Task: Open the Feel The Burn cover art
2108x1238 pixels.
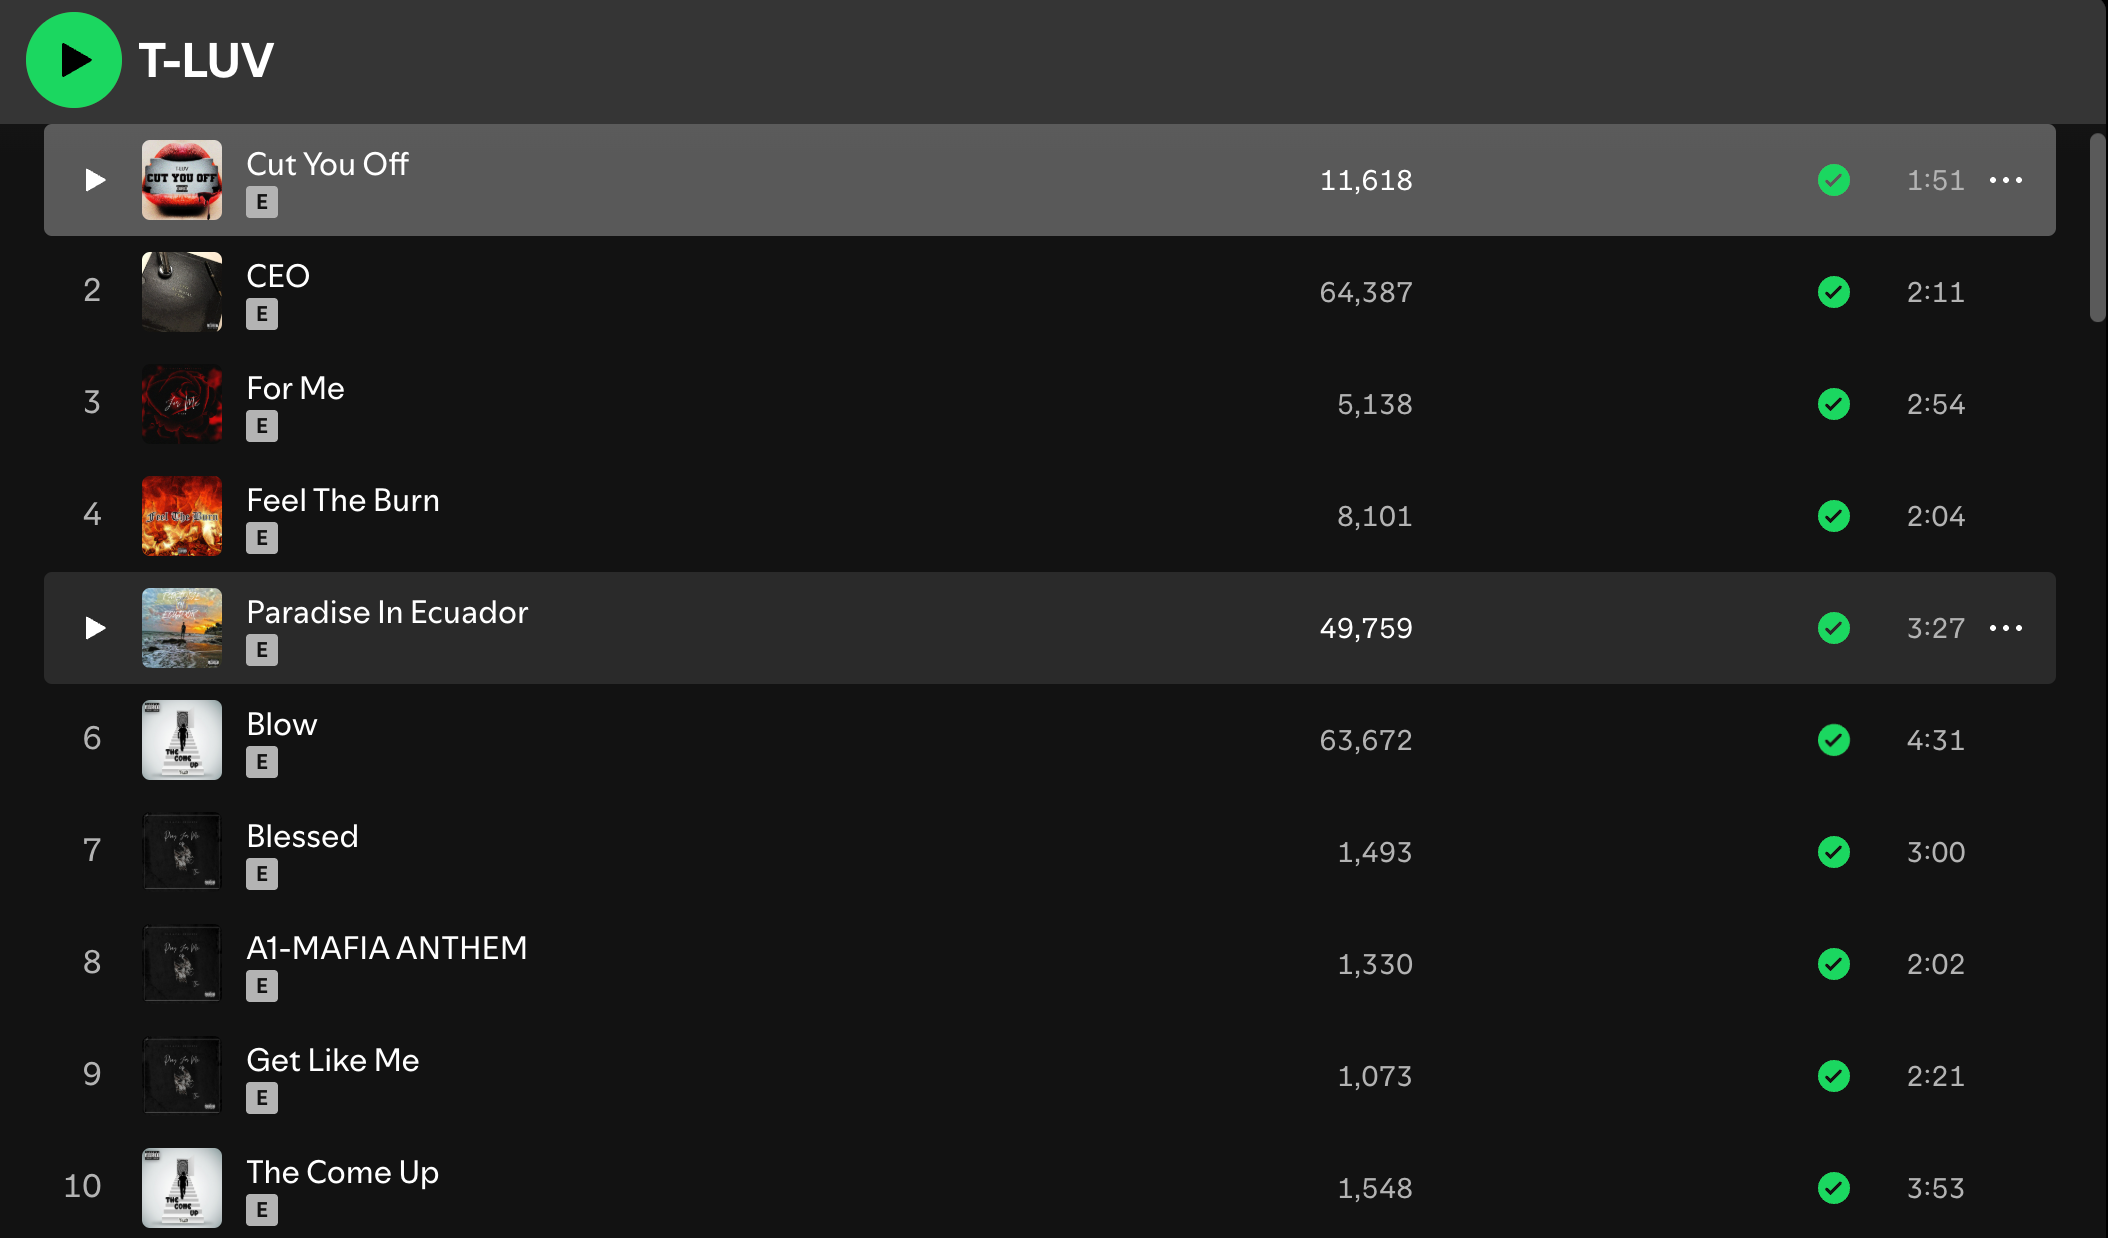Action: pos(182,516)
